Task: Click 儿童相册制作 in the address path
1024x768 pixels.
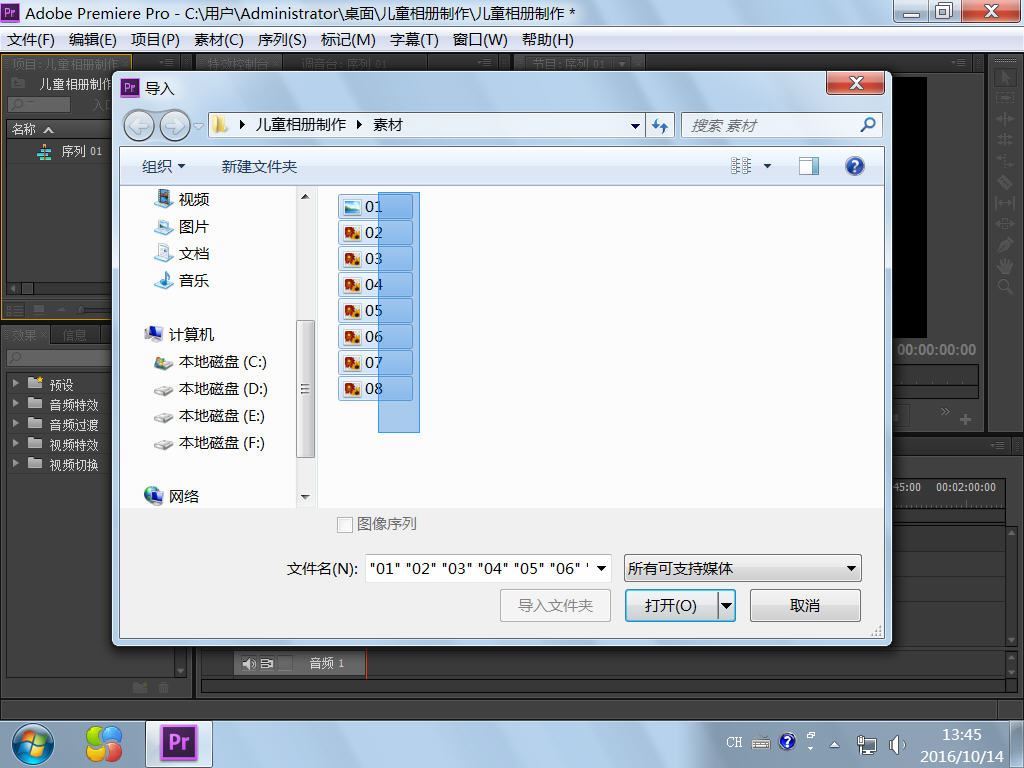Action: (300, 125)
